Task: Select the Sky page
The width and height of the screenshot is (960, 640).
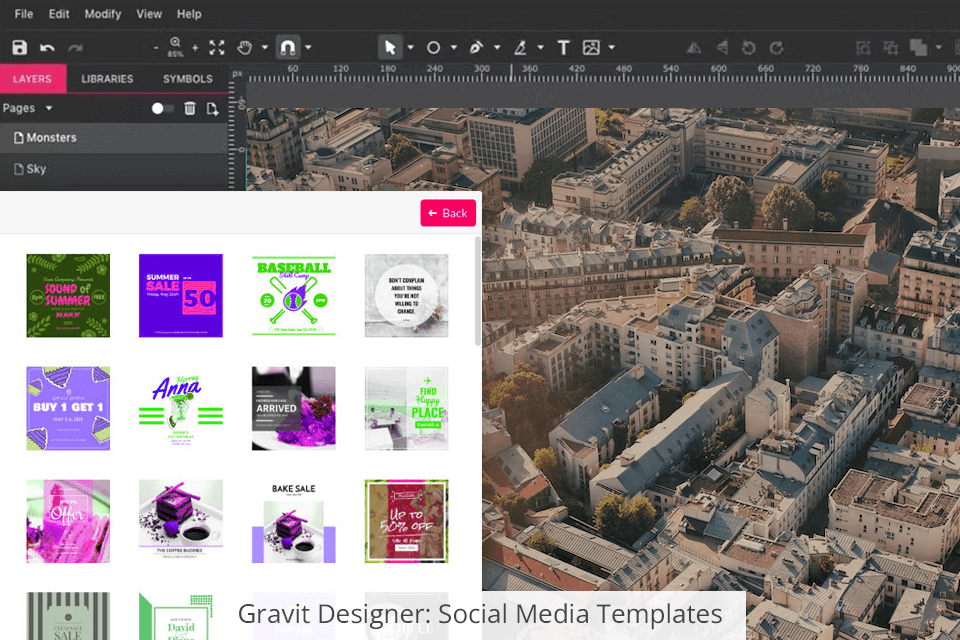Action: click(114, 169)
